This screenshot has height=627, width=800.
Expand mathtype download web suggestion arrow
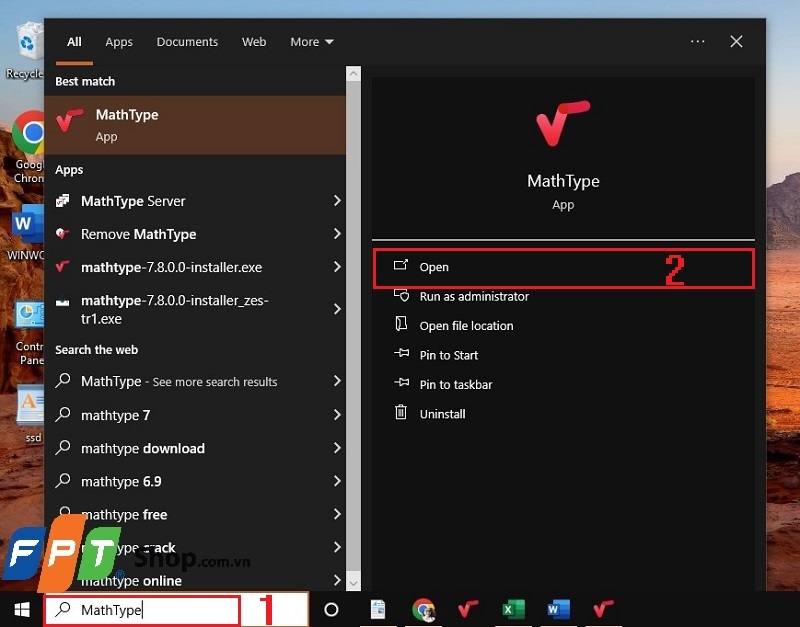tap(337, 448)
